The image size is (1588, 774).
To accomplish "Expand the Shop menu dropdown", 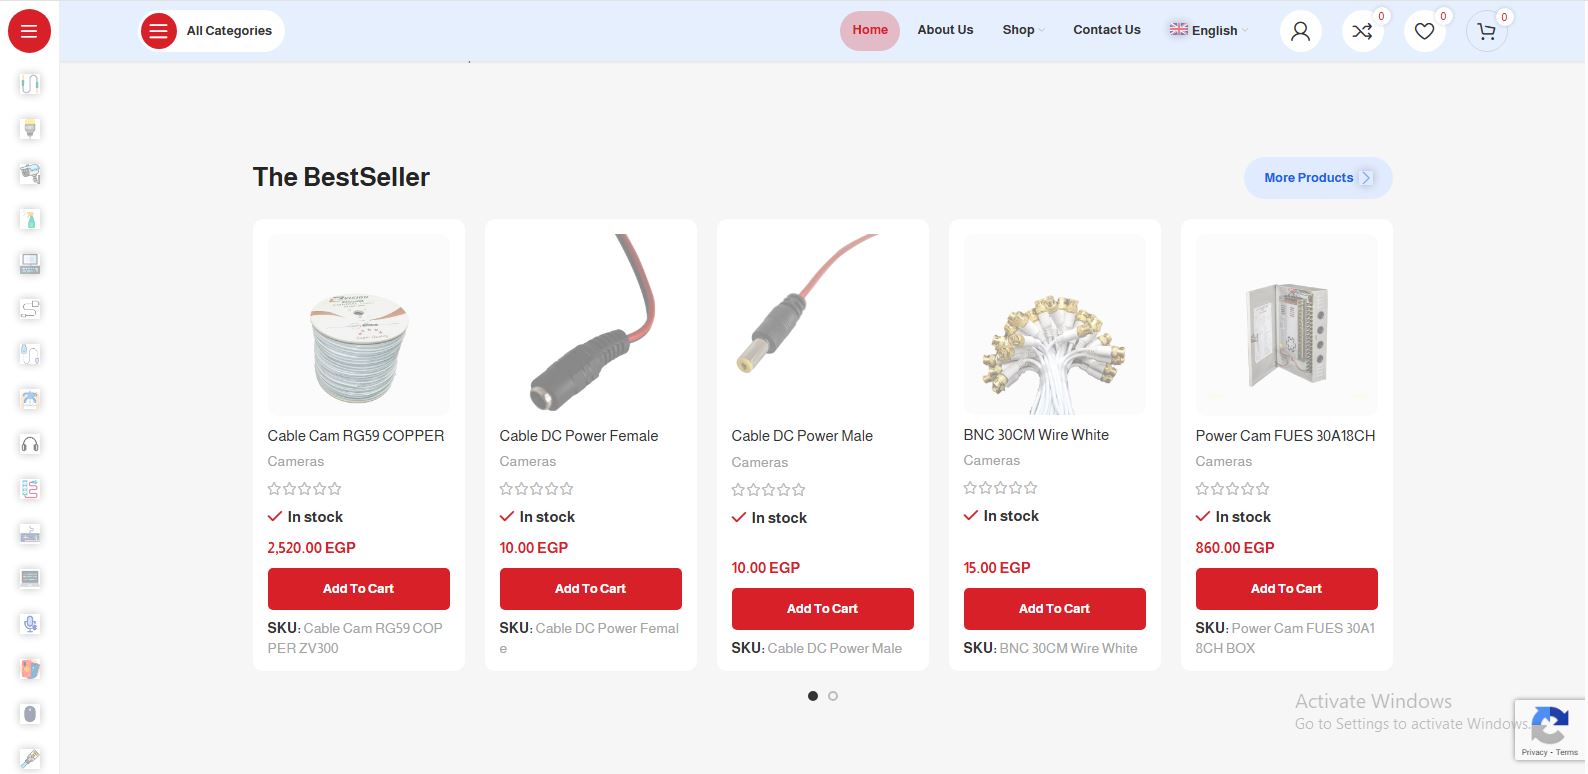I will coord(1023,30).
